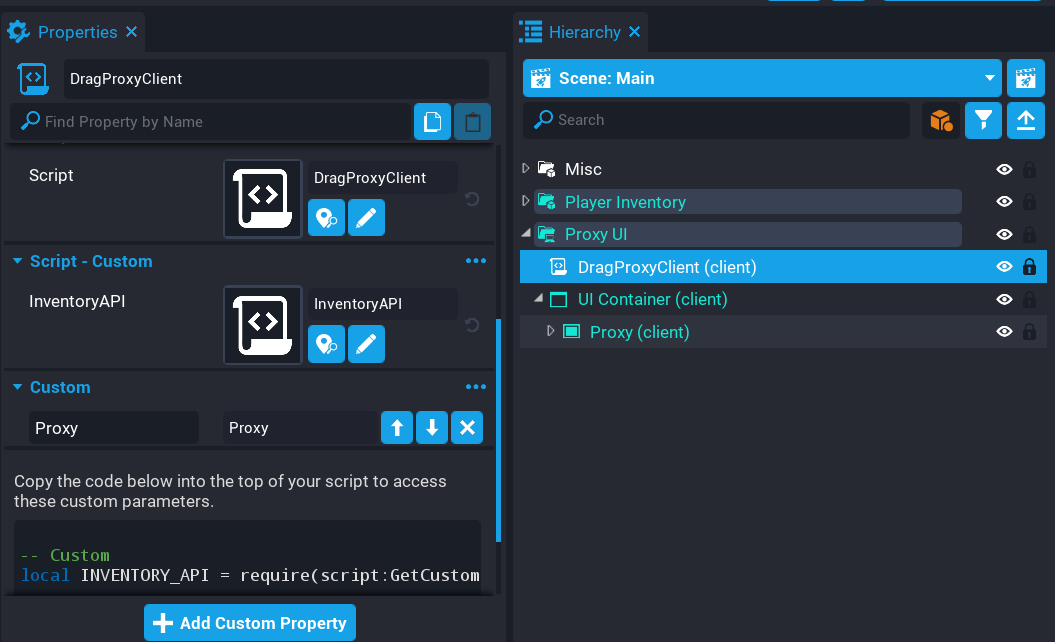Click the publish upload icon in Hierarchy panel
Screen dimensions: 1055x642
pyautogui.click(x=1025, y=120)
